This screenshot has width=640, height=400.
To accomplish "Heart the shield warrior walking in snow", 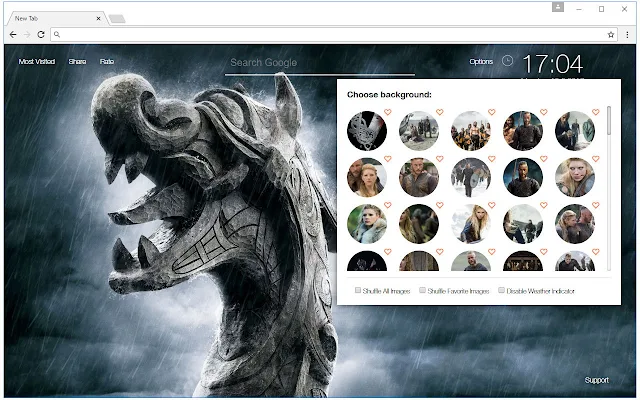I will (491, 158).
